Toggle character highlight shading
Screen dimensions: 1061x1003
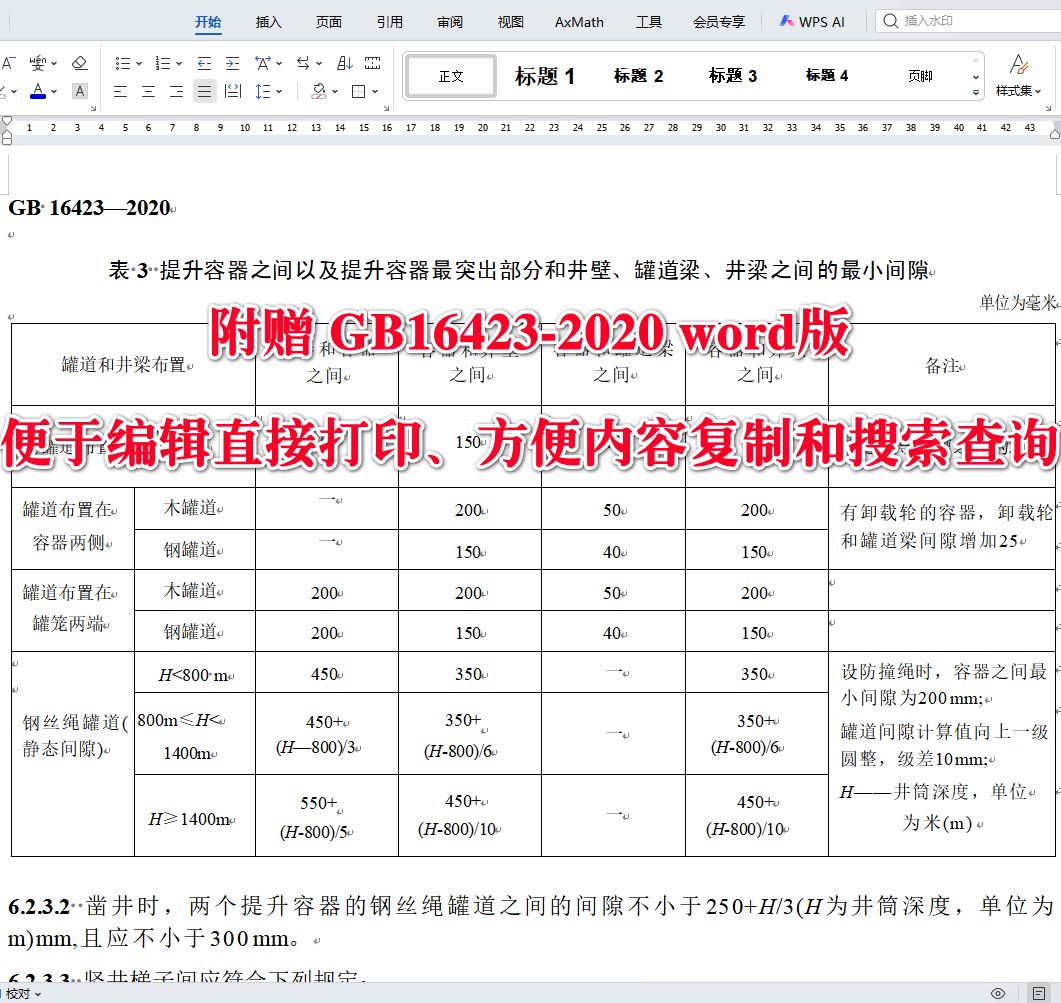(x=78, y=91)
